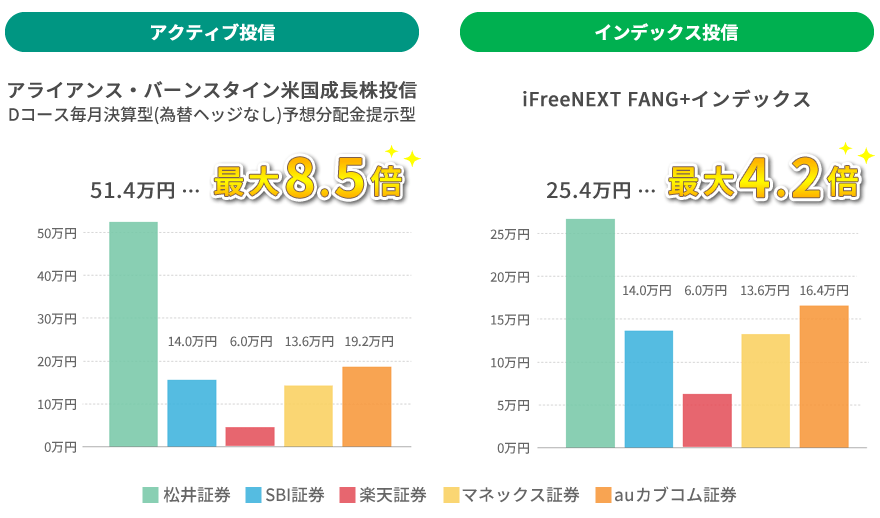Click the short red 楽天 bar in the active chart
This screenshot has width=880, height=518.
[x=250, y=437]
